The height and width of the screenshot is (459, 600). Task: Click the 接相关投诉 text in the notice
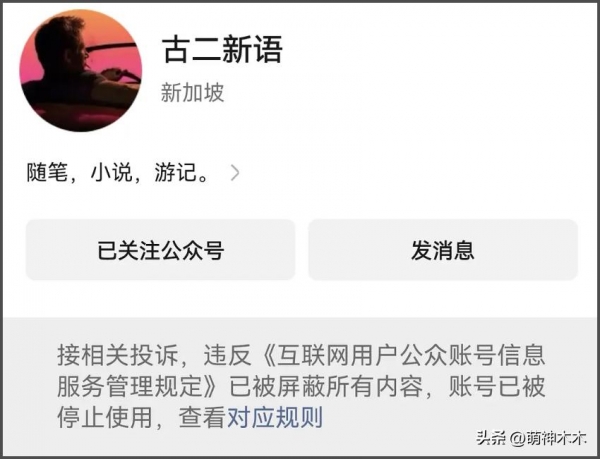point(118,355)
